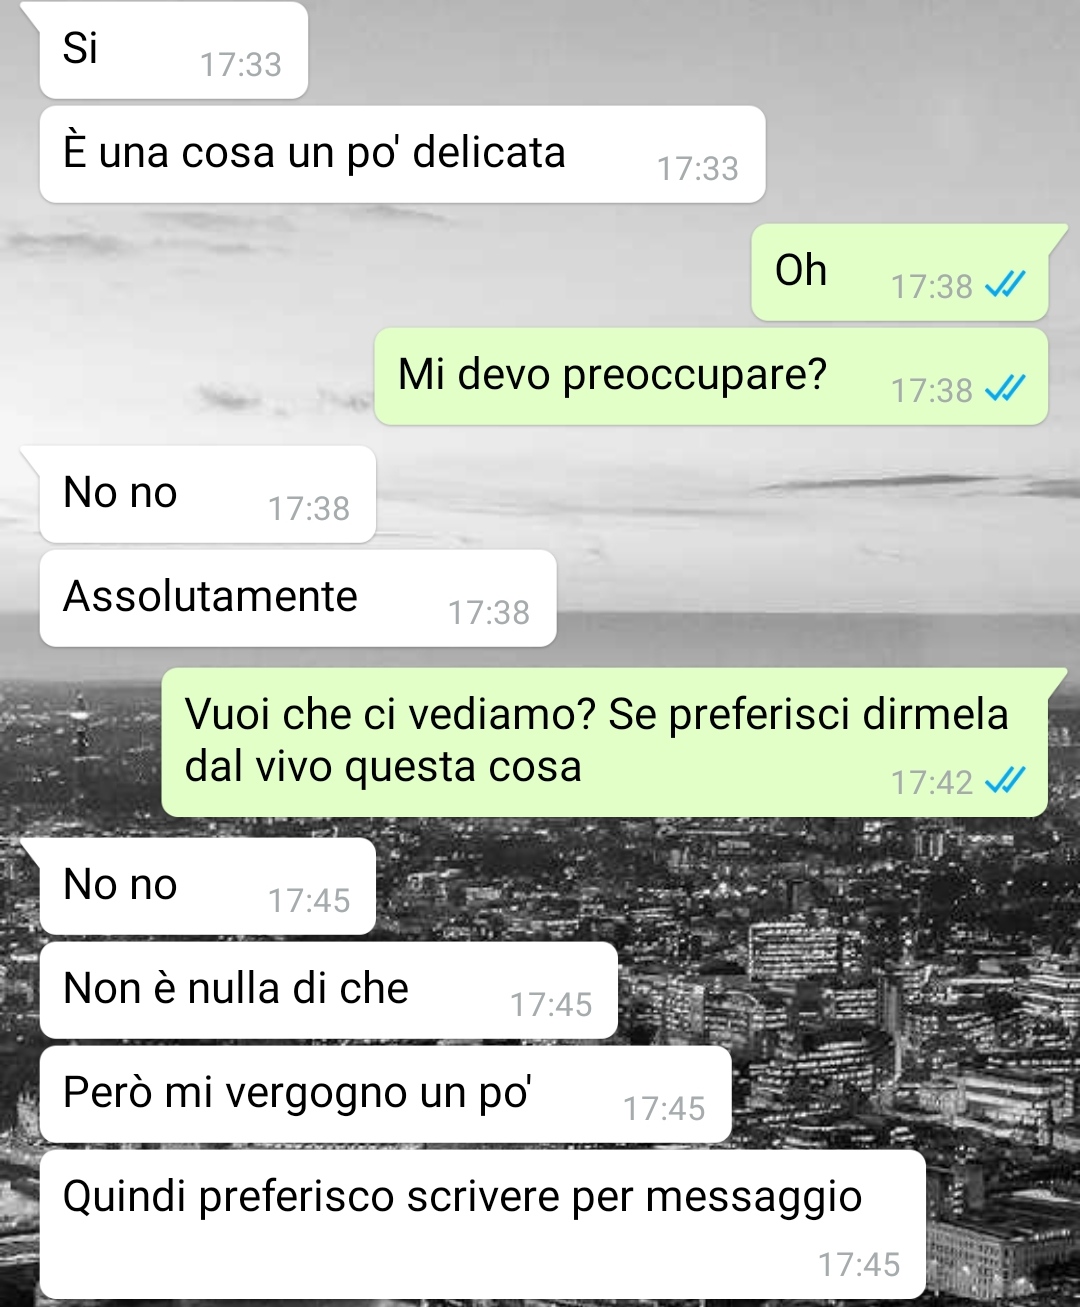The width and height of the screenshot is (1080, 1307).
Task: Tap the 'Si' message bubble
Action: coord(172,50)
